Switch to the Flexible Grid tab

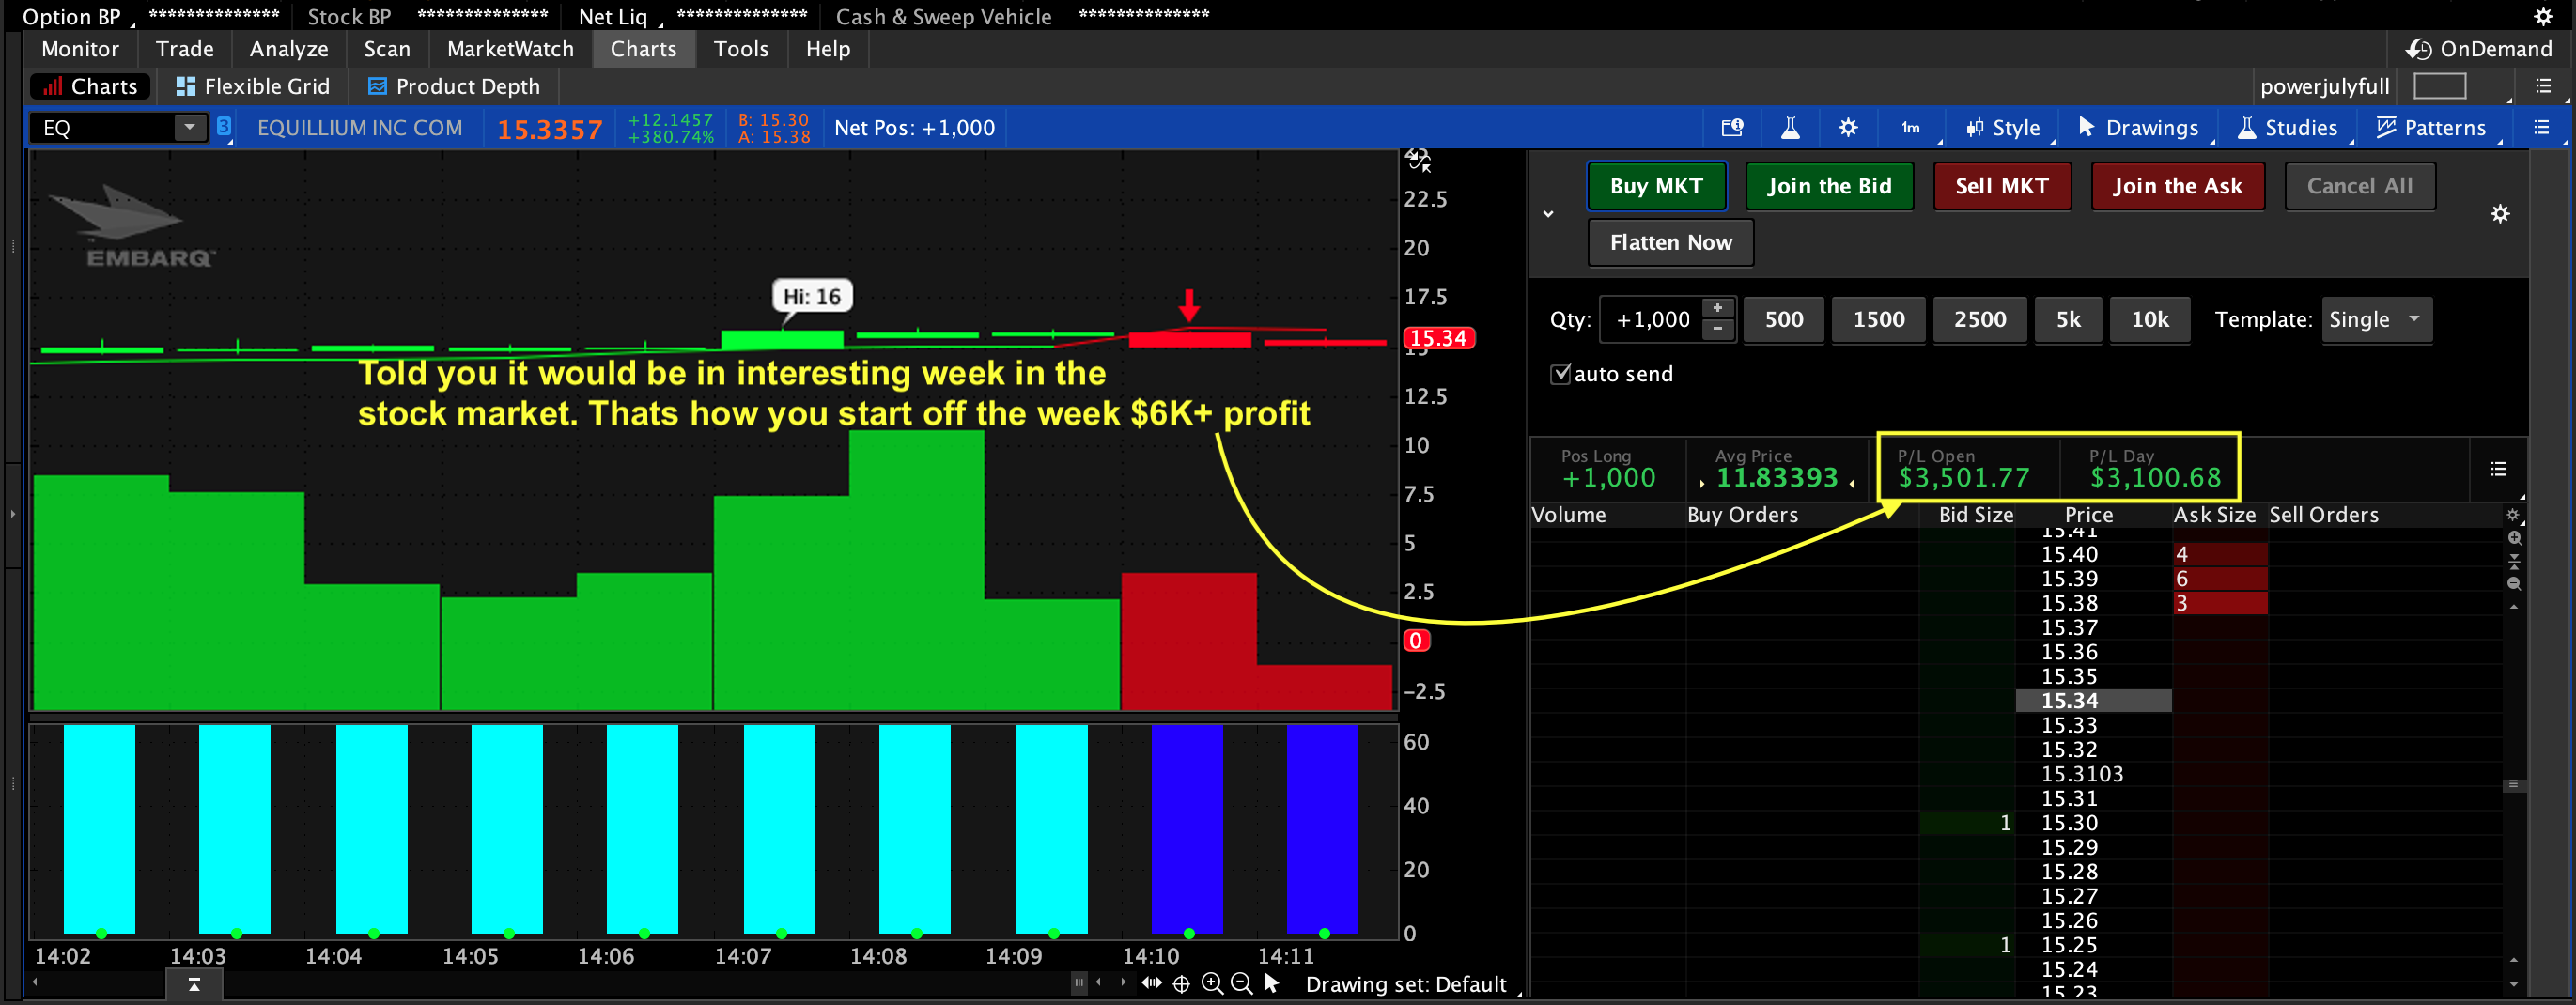coord(252,87)
